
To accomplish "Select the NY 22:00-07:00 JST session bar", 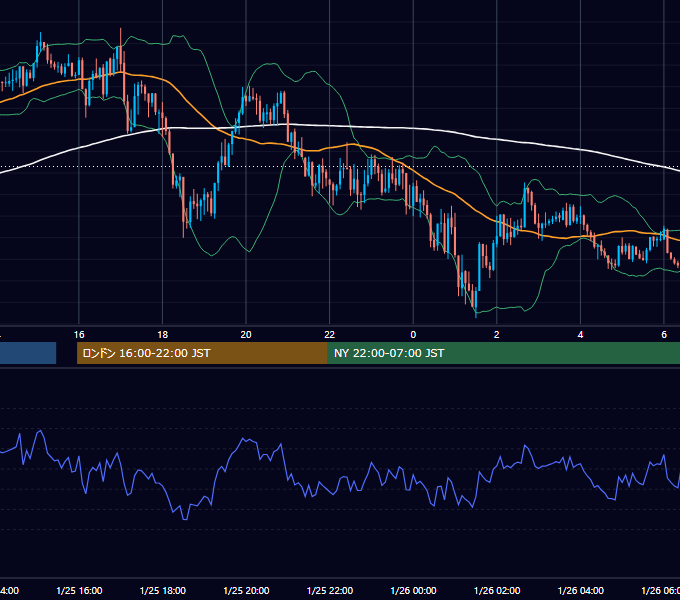I will point(503,353).
